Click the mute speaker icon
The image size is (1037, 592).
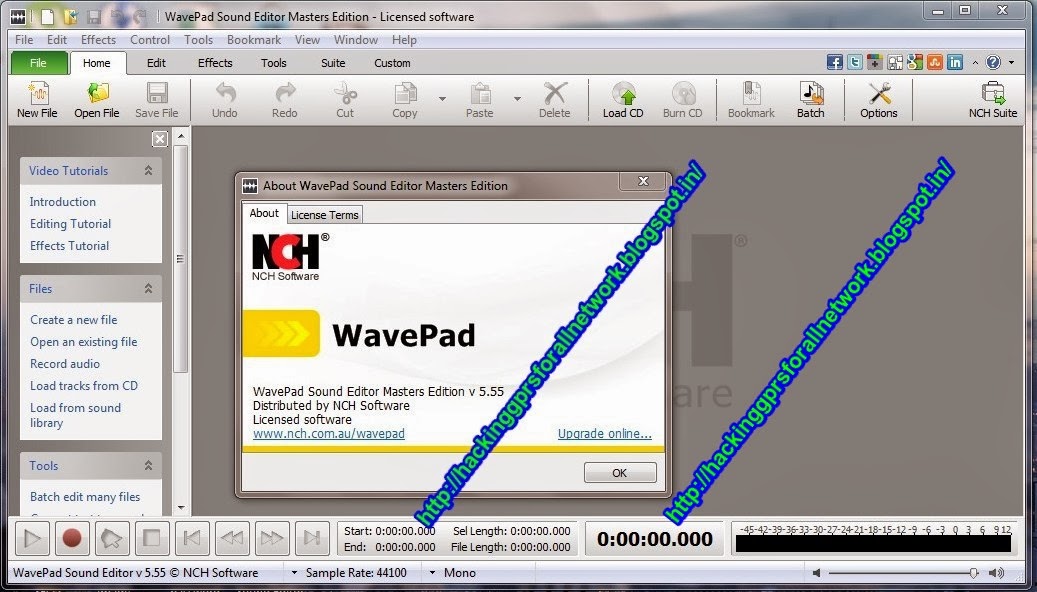pos(817,573)
